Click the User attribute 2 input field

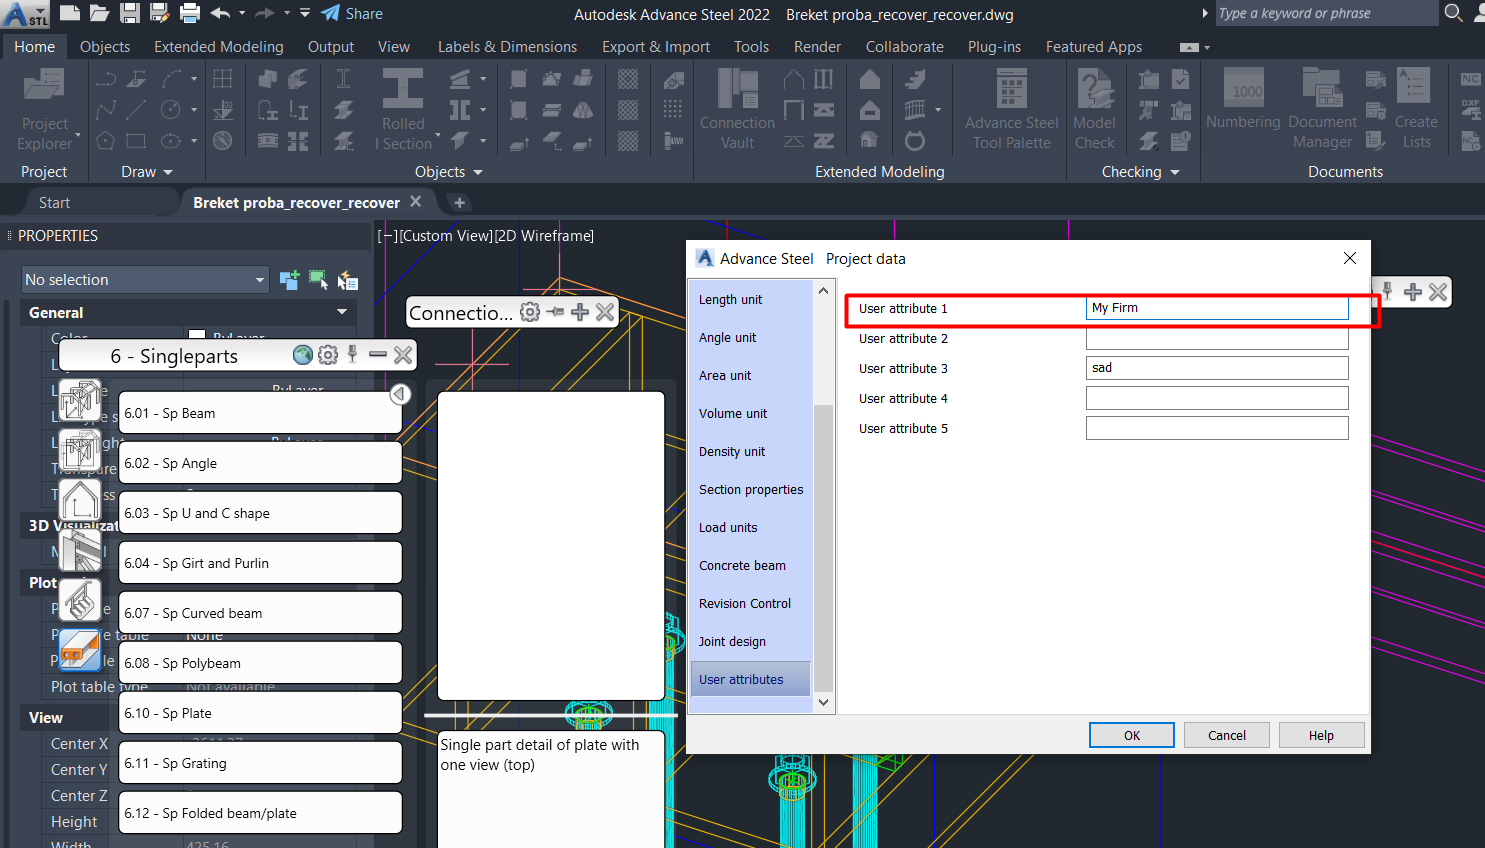1216,339
